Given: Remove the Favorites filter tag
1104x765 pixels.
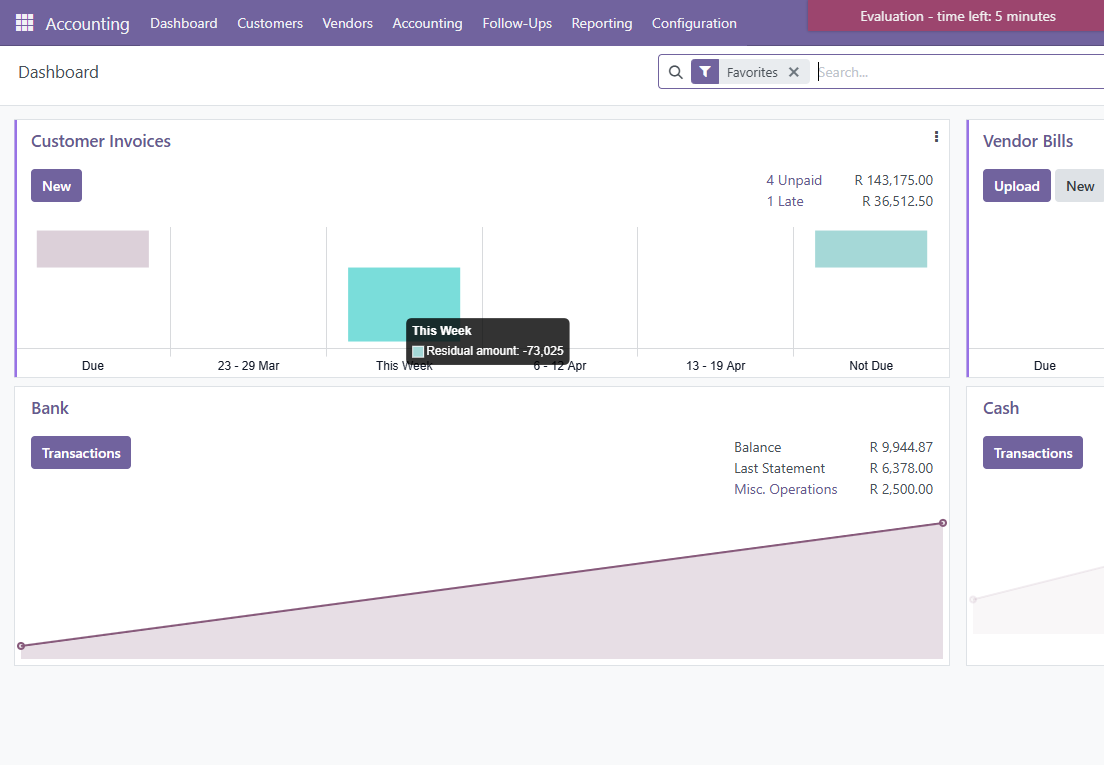Looking at the screenshot, I should coord(794,72).
